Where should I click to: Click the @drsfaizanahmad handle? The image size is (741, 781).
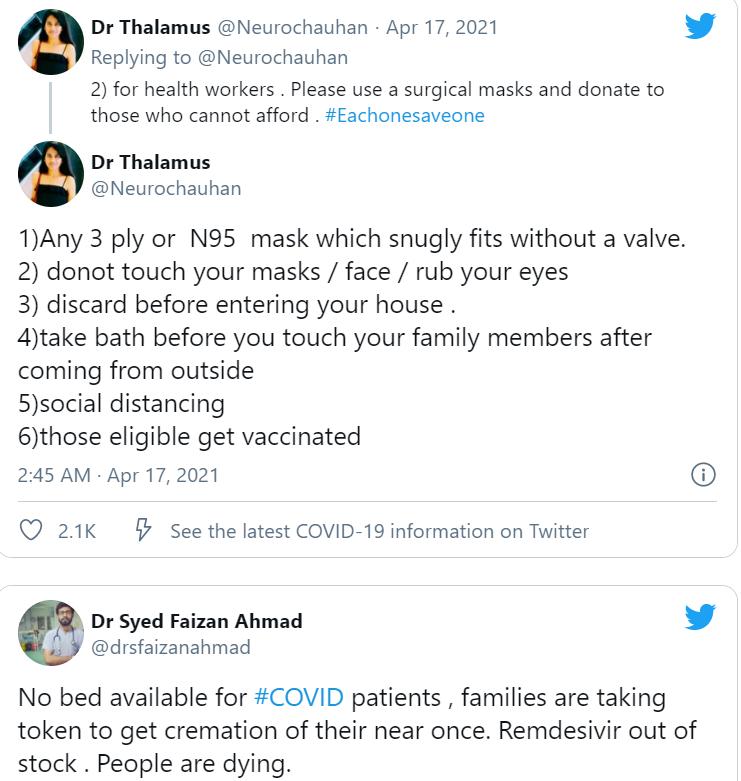tap(171, 647)
